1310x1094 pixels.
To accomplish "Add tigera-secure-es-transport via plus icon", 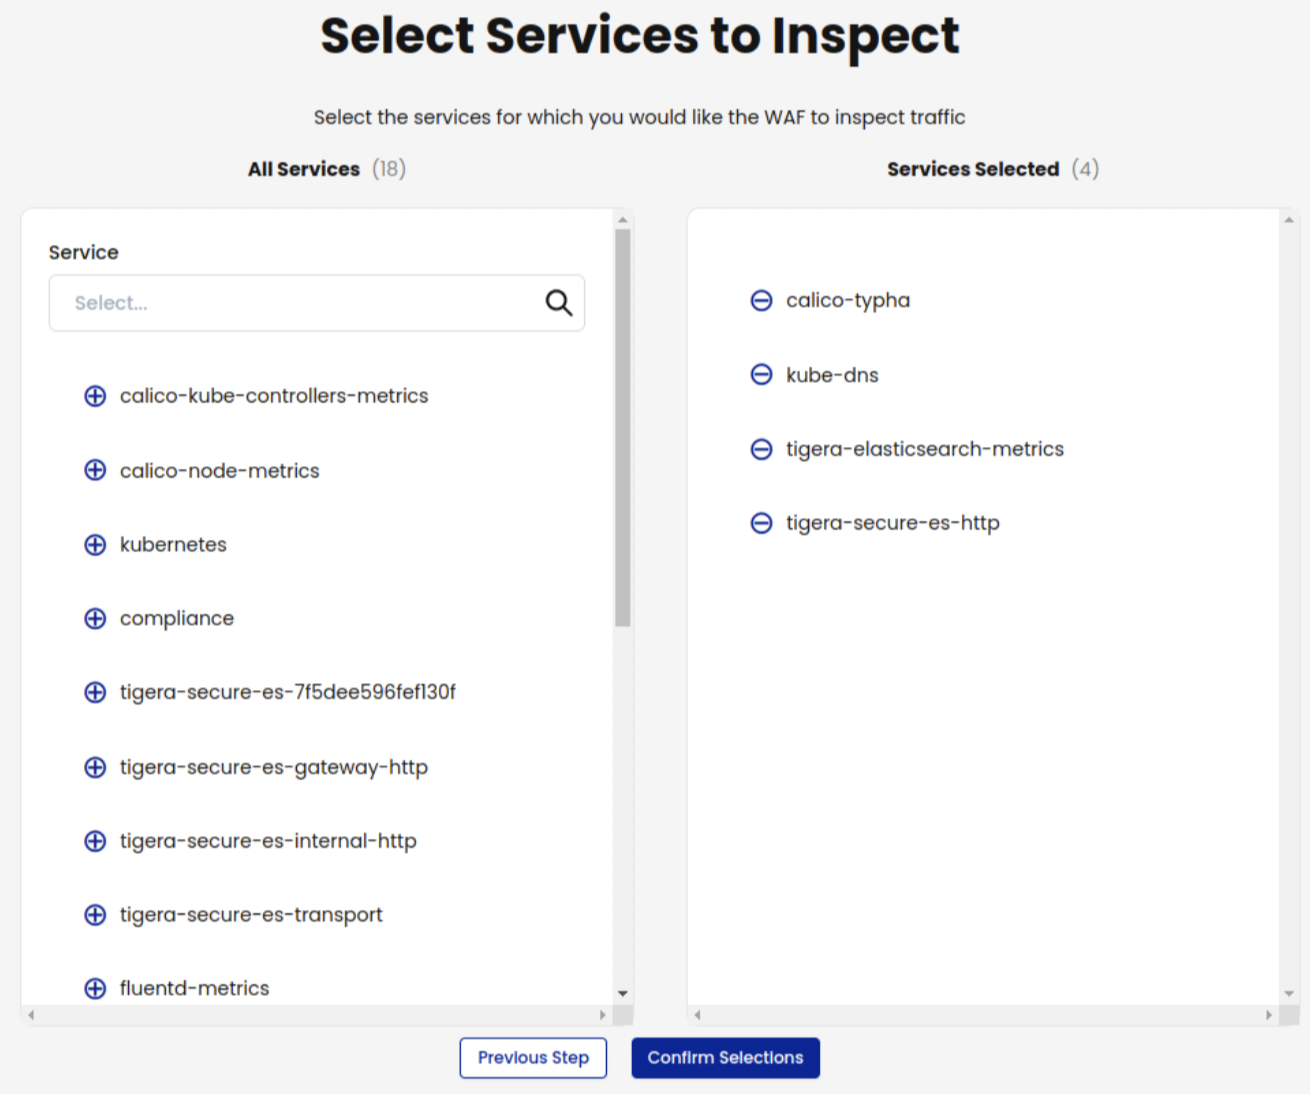I will point(95,915).
